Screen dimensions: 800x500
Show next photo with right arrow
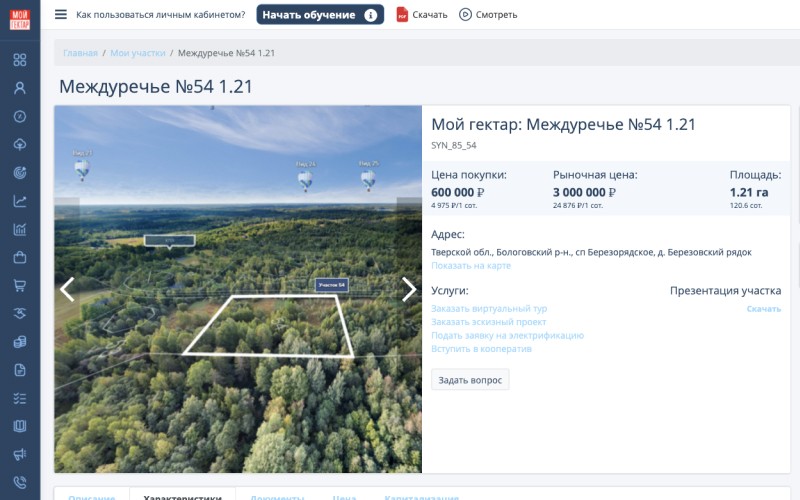click(x=408, y=289)
